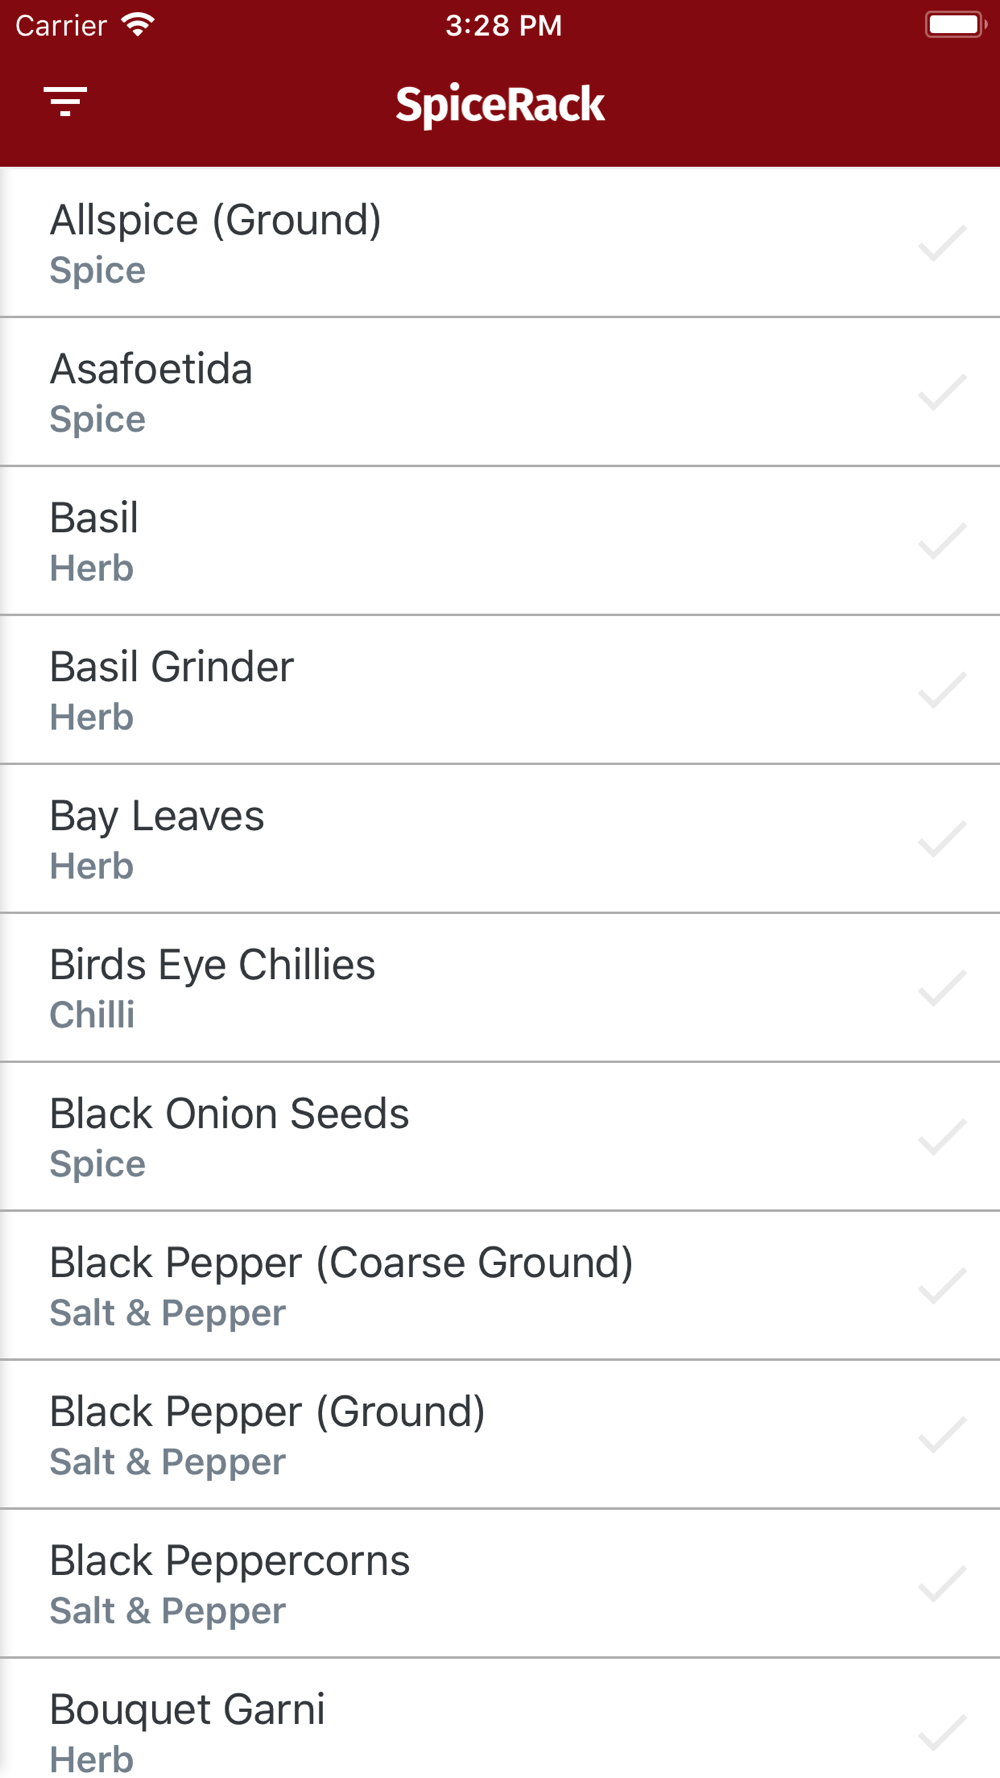
Task: Toggle the Asafoetida checkmark
Action: pos(942,392)
